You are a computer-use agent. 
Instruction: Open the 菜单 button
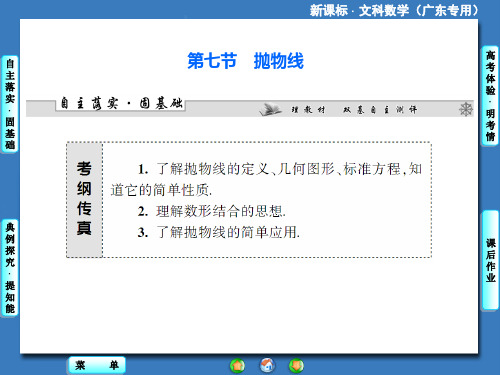point(97,365)
